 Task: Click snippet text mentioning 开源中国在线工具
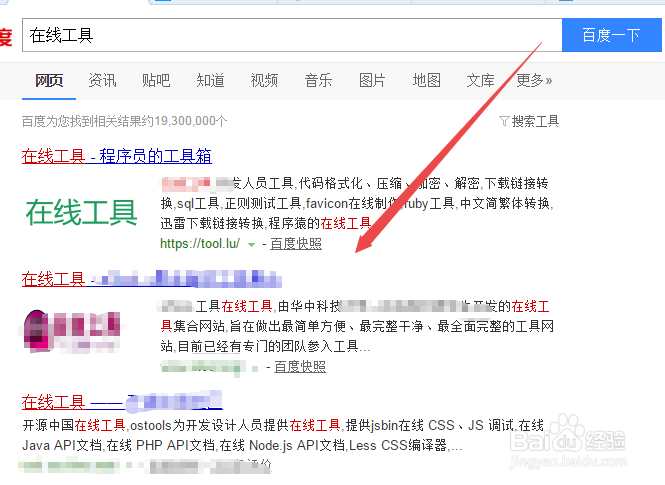(283, 425)
